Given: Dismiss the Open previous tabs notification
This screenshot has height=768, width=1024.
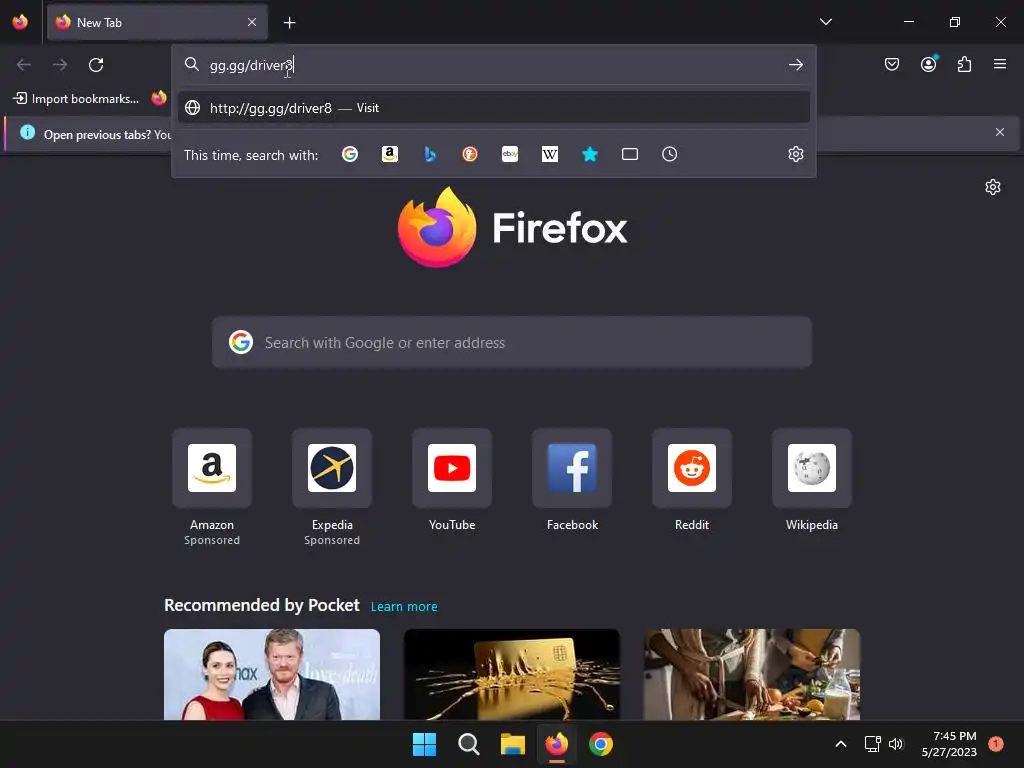Looking at the screenshot, I should [999, 132].
